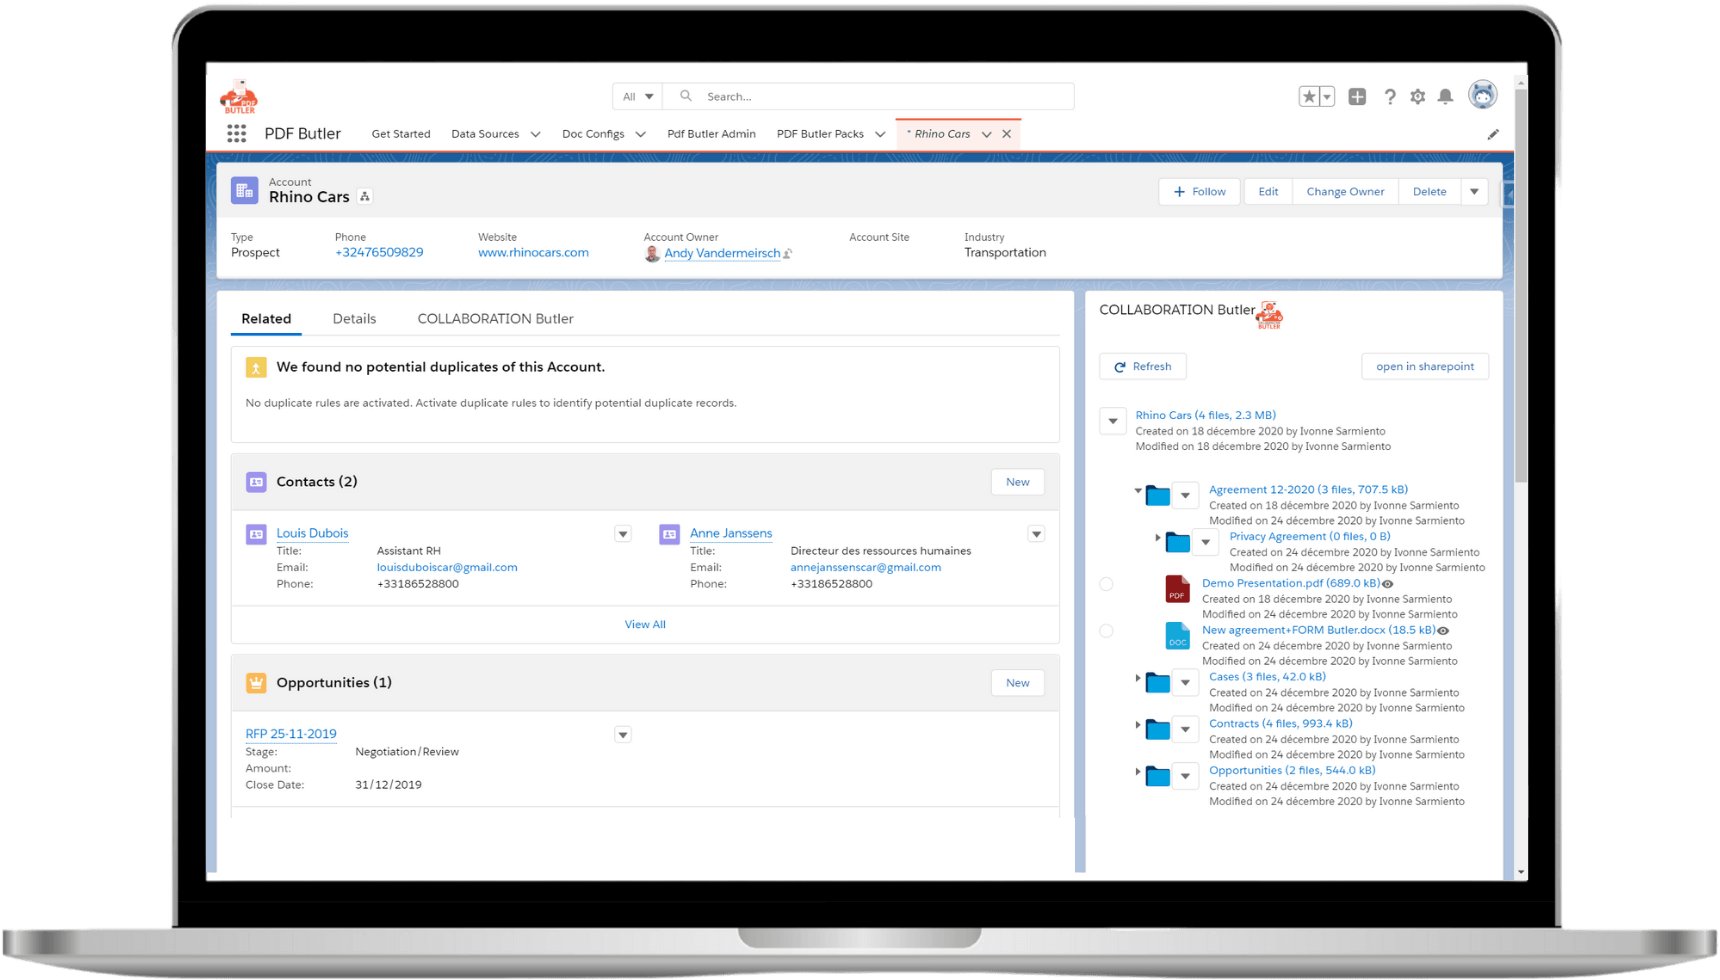Open the PDF Butler Packs menu chevron
This screenshot has width=1720, height=980.
880,134
